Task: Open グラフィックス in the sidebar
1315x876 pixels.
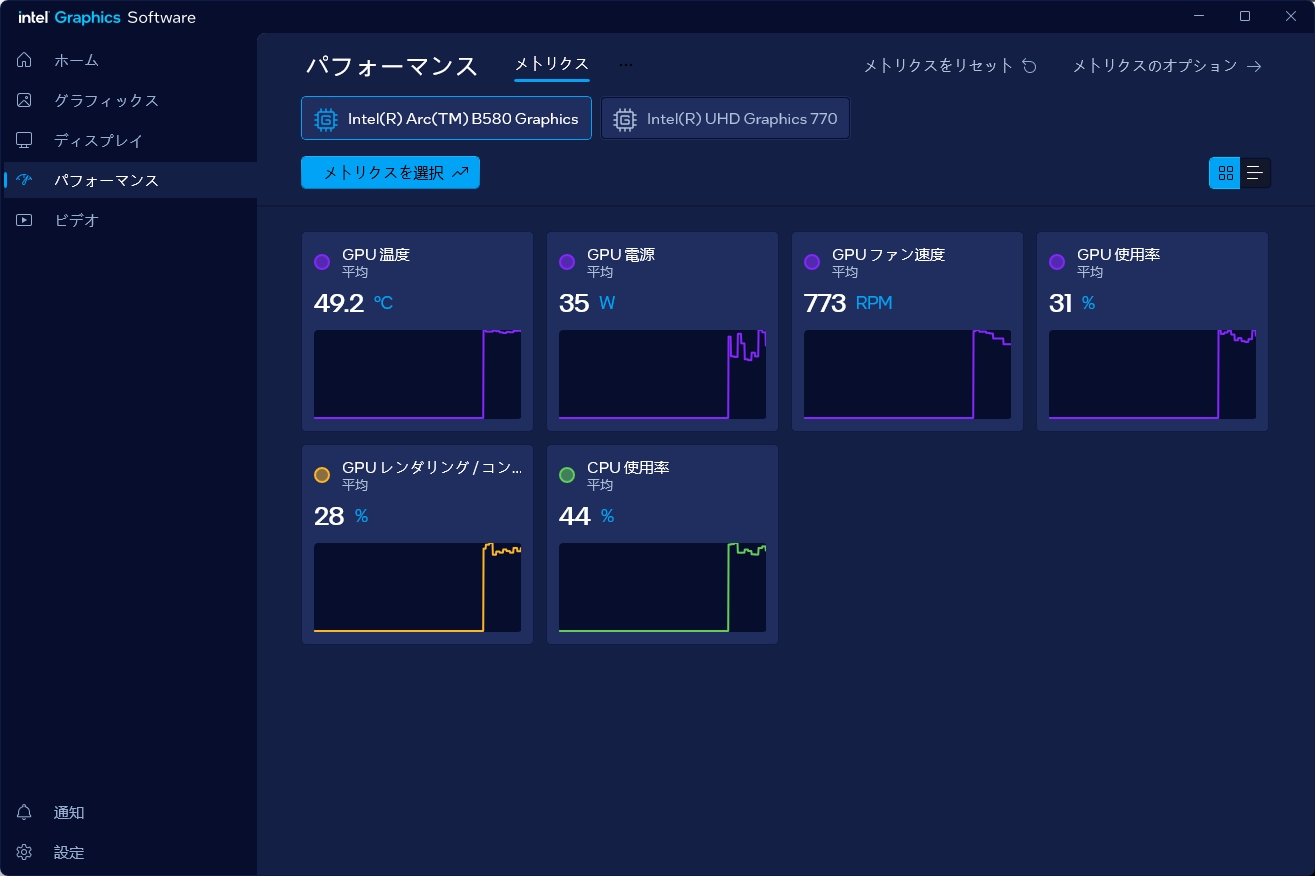Action: pos(130,100)
